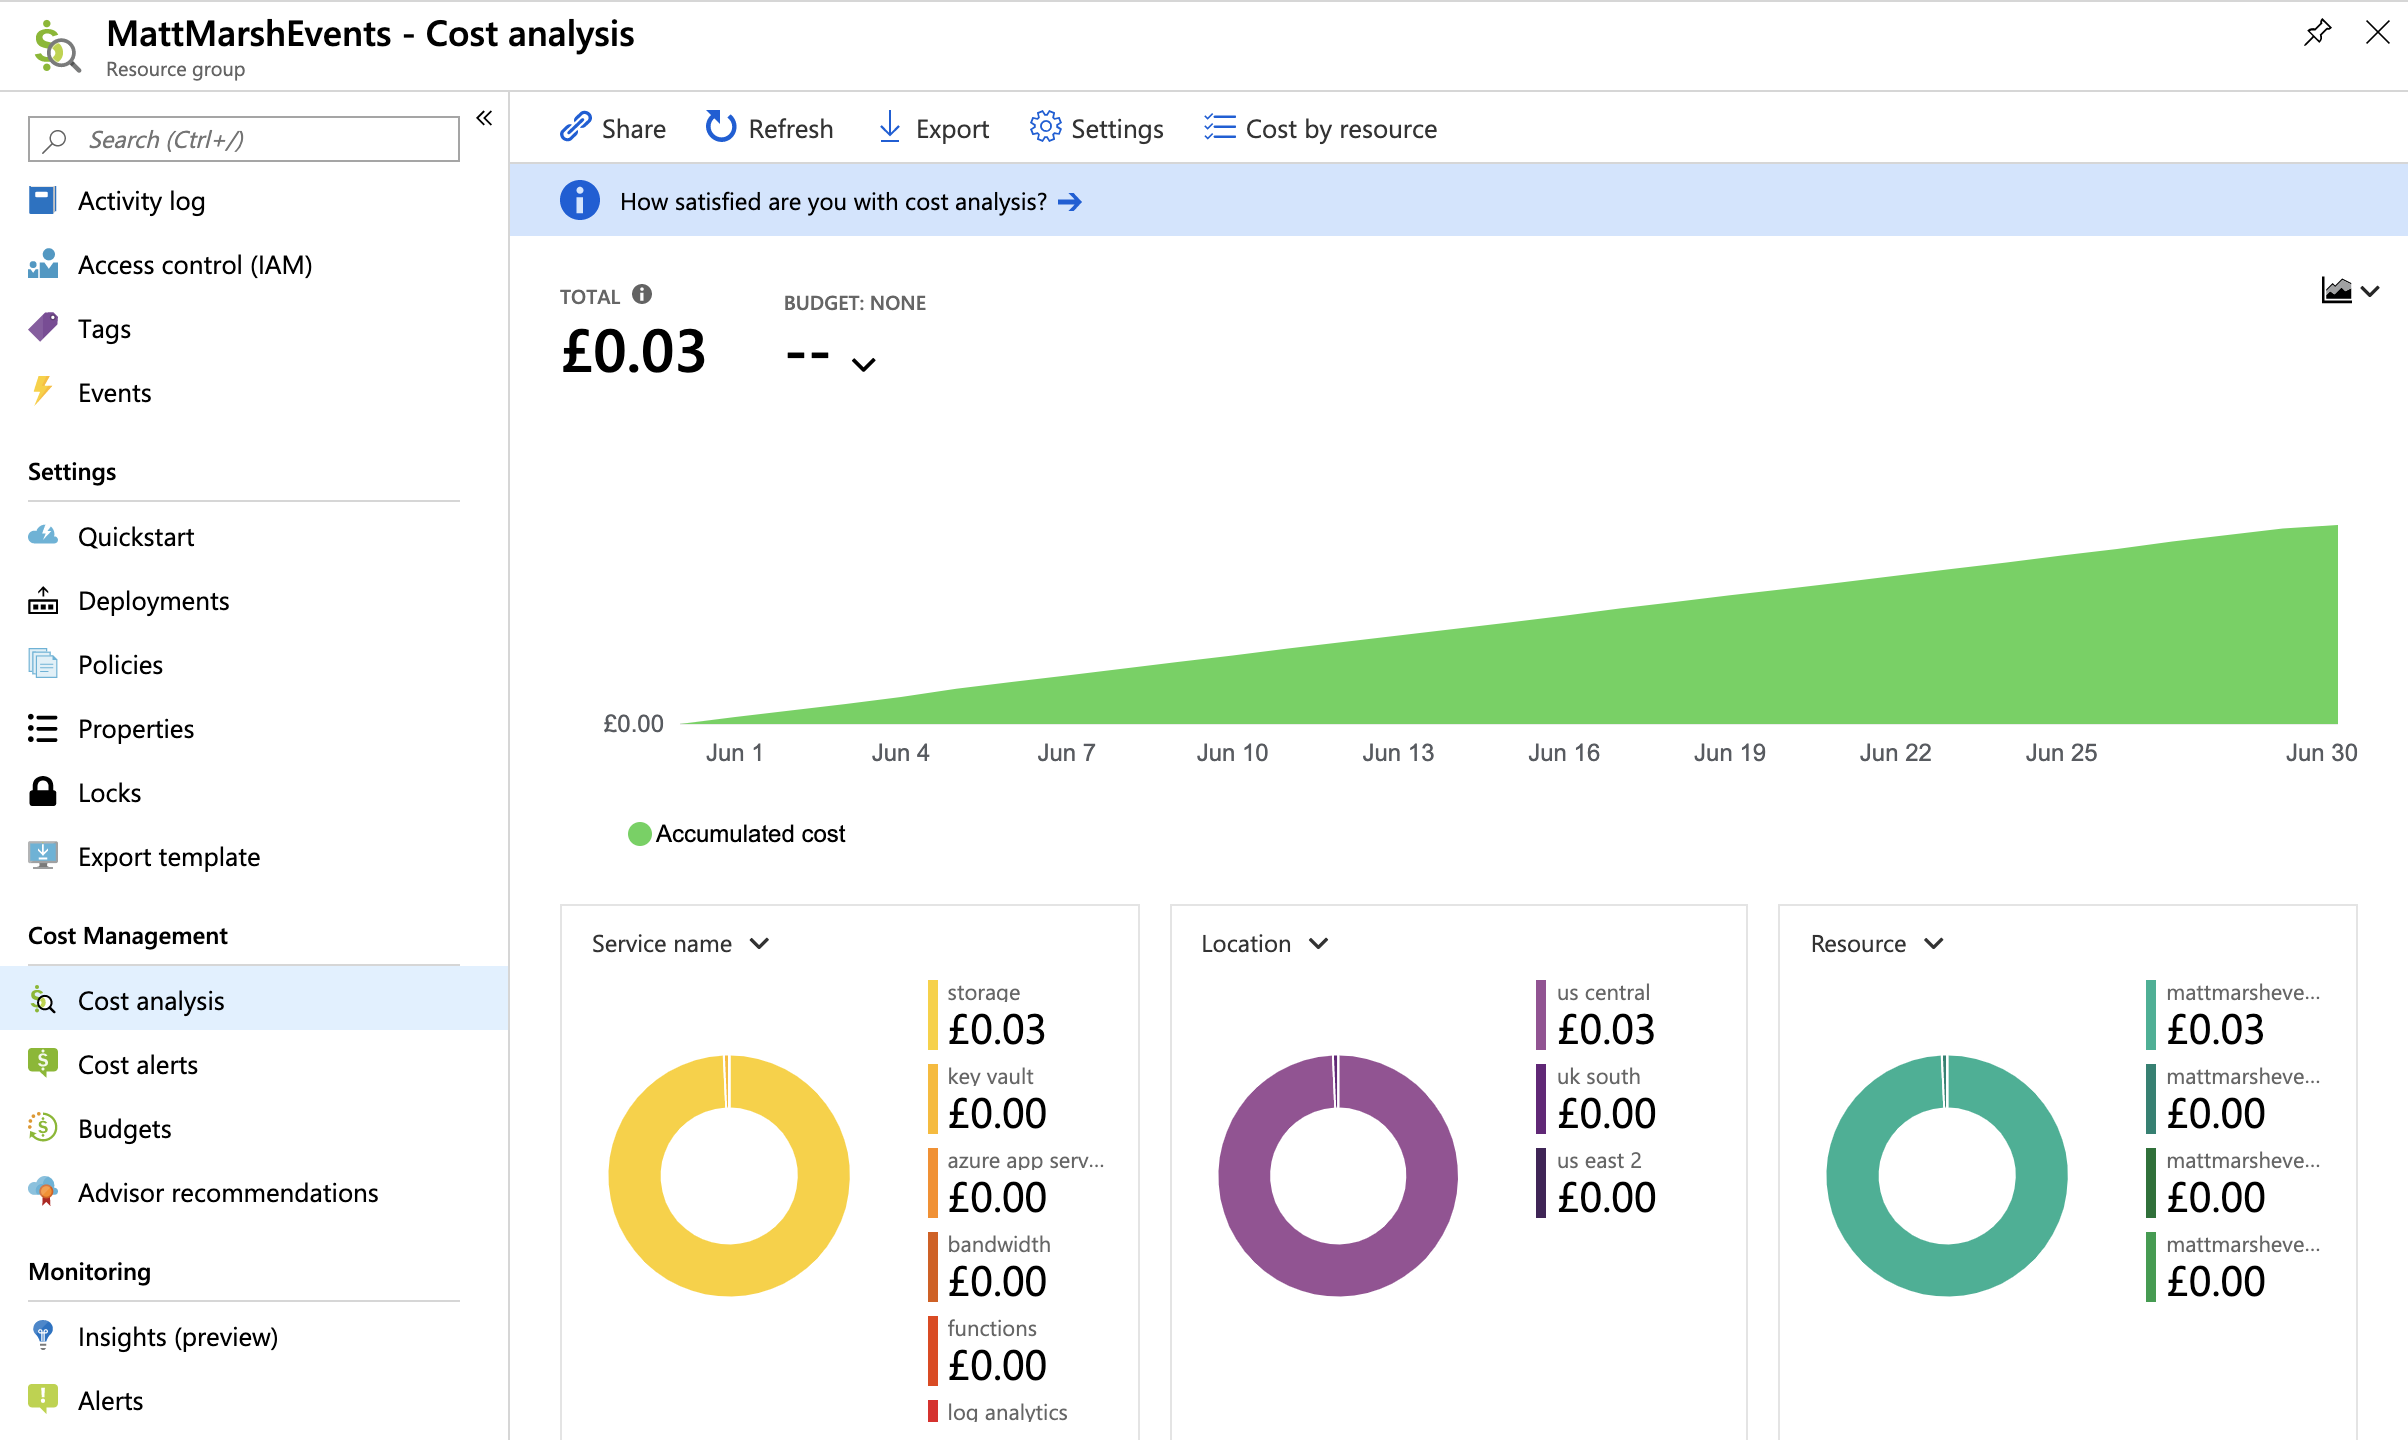Click the Share link icon

point(575,127)
